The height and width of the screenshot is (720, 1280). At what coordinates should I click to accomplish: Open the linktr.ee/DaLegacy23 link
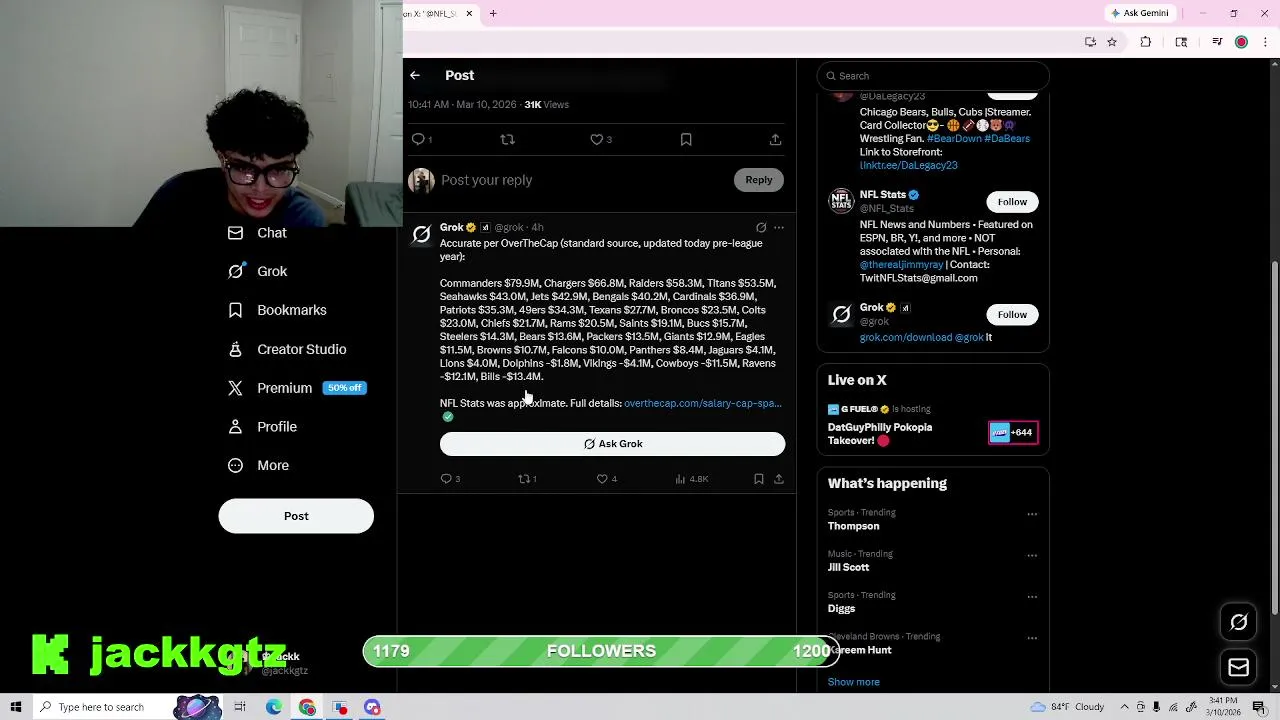909,165
